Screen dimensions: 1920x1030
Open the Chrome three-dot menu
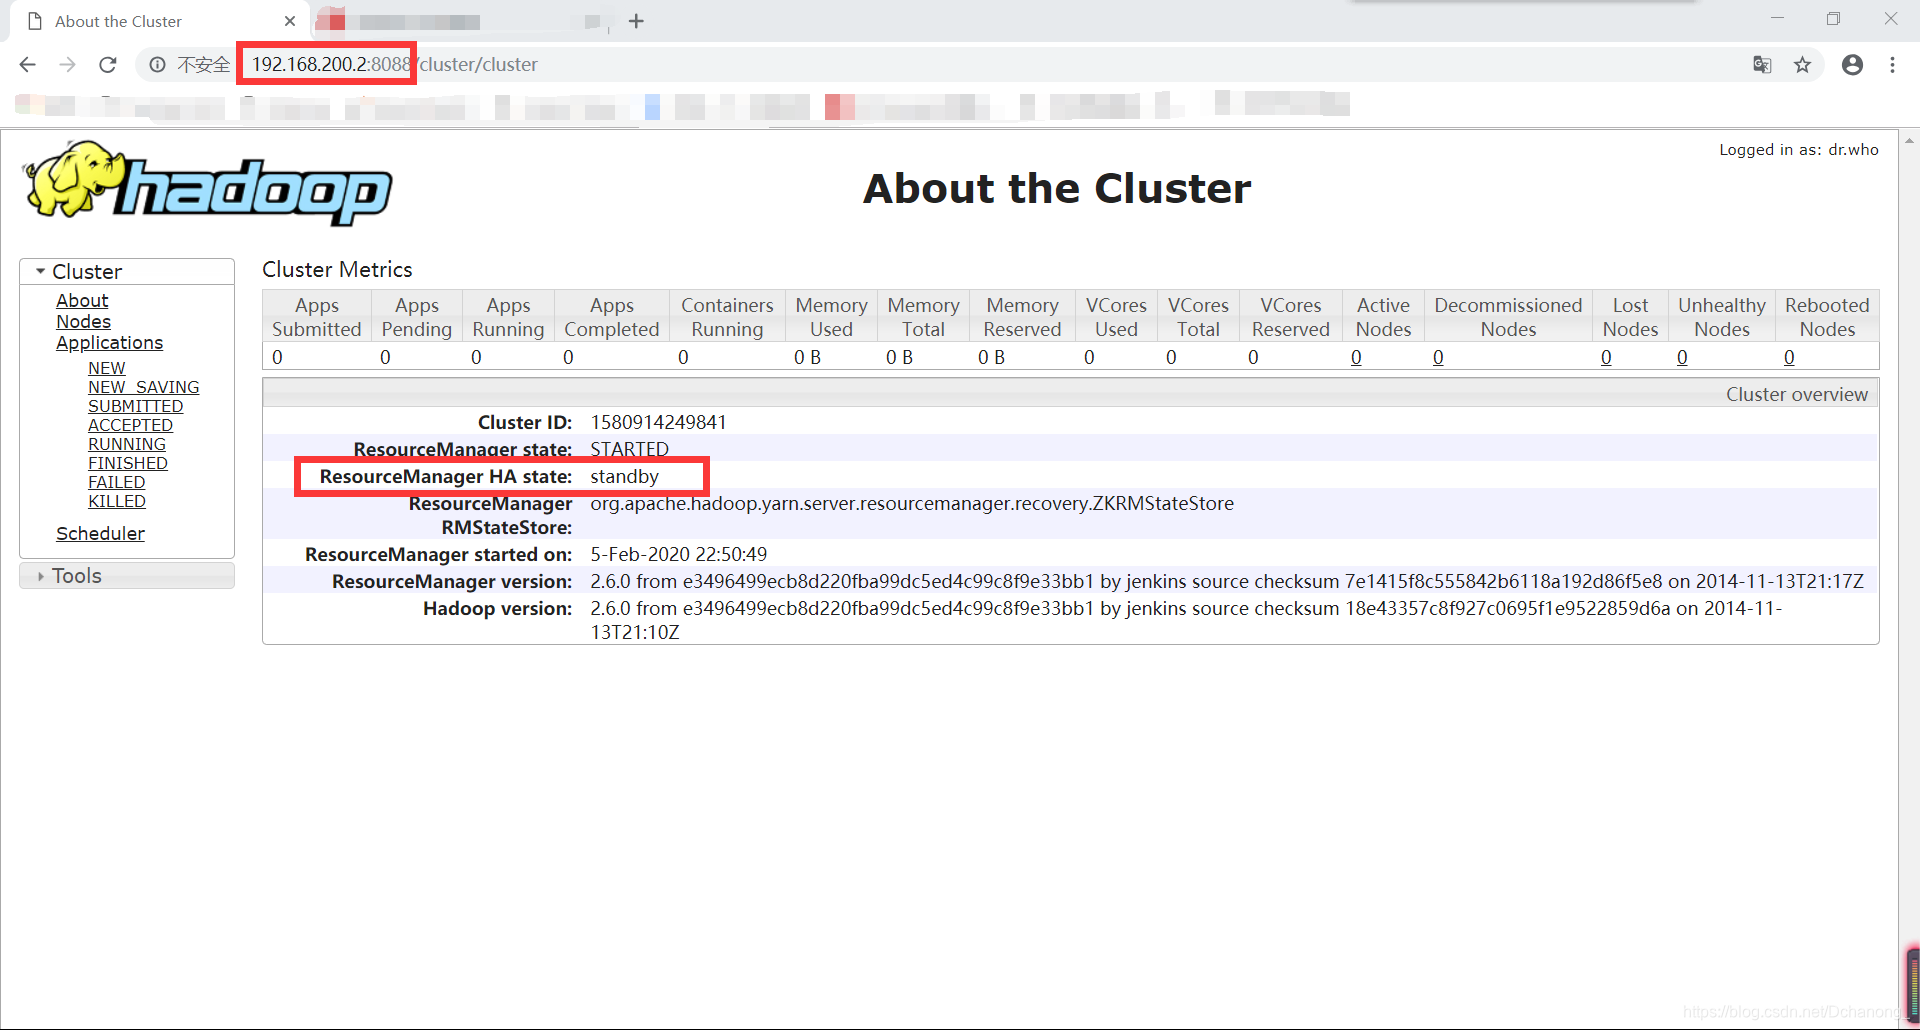(1892, 65)
